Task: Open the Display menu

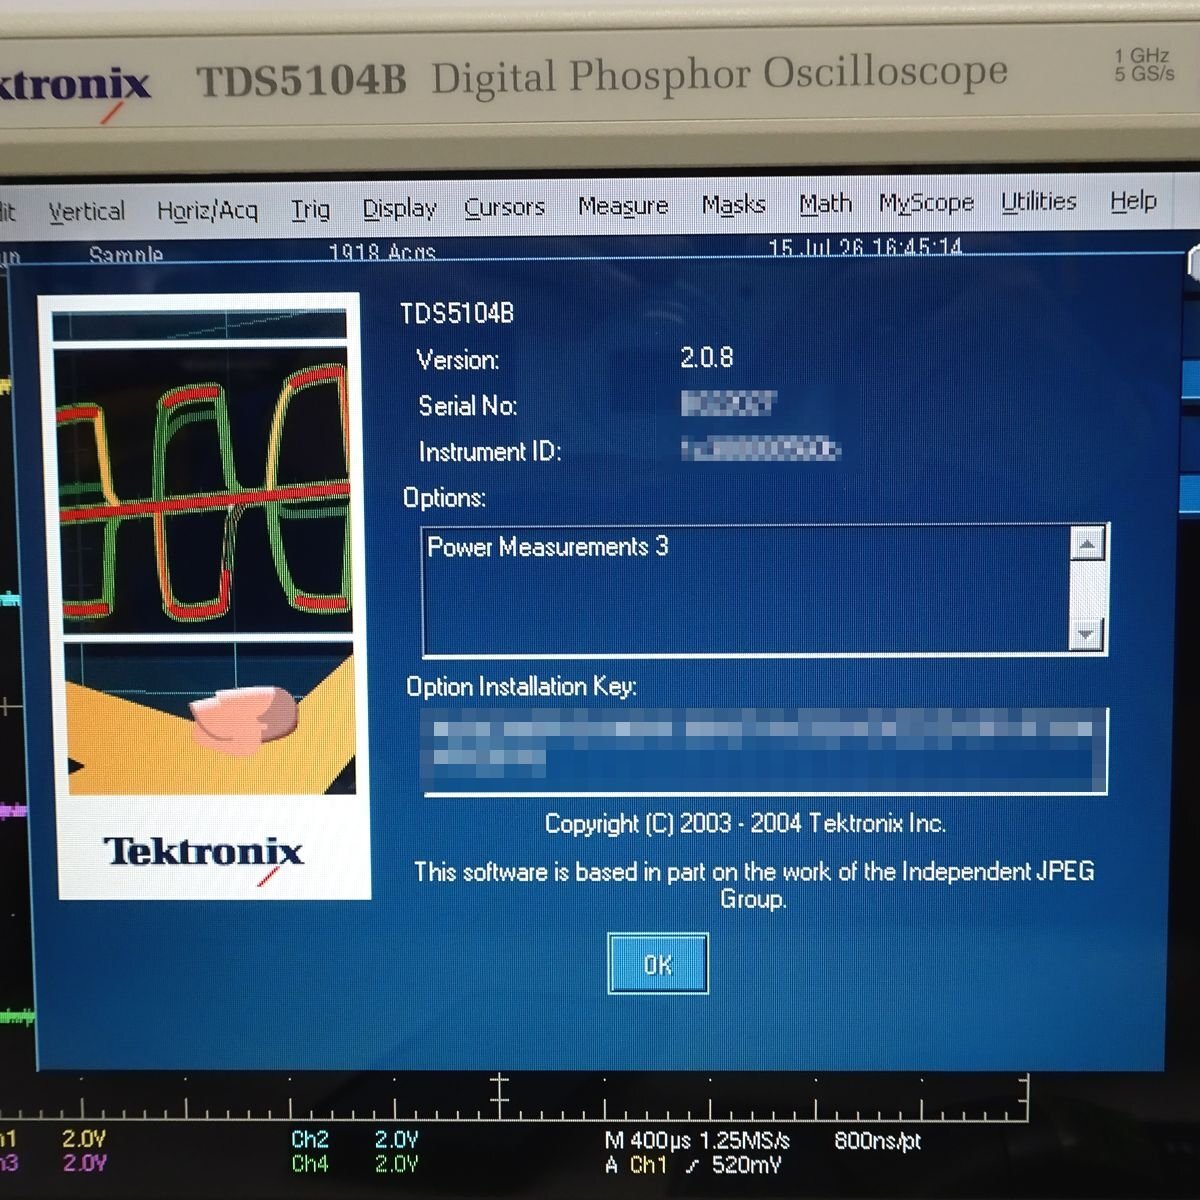Action: click(x=399, y=208)
